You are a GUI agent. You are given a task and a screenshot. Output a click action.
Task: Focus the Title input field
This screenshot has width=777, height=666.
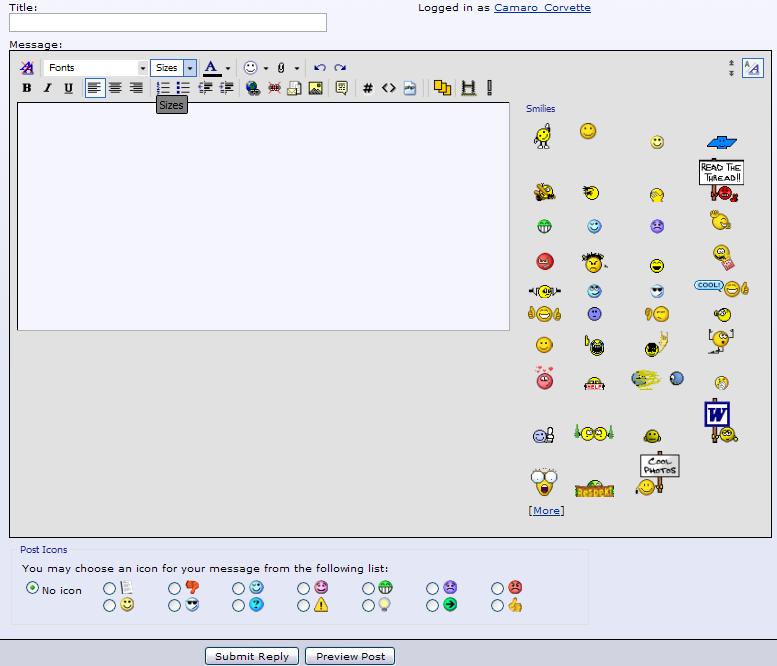click(x=168, y=22)
